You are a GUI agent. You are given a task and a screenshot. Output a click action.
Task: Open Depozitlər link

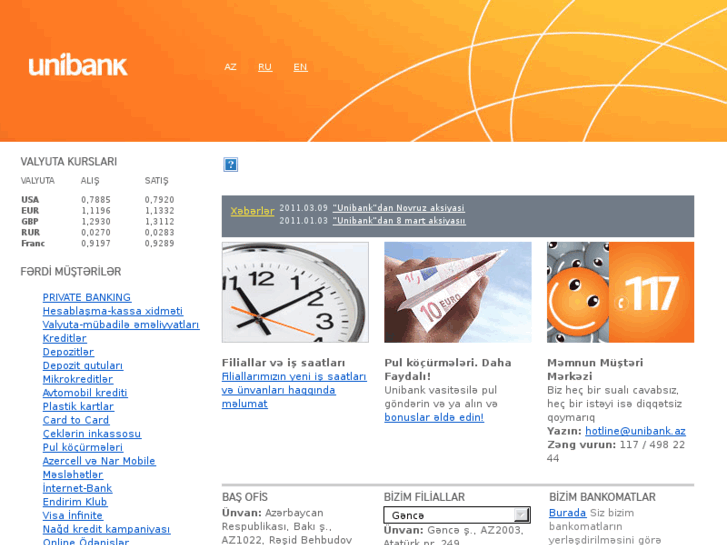pos(68,352)
